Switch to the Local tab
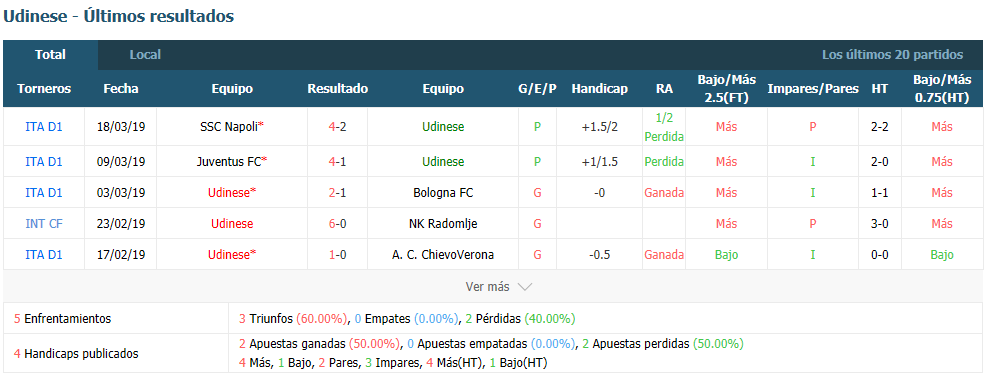 click(145, 55)
